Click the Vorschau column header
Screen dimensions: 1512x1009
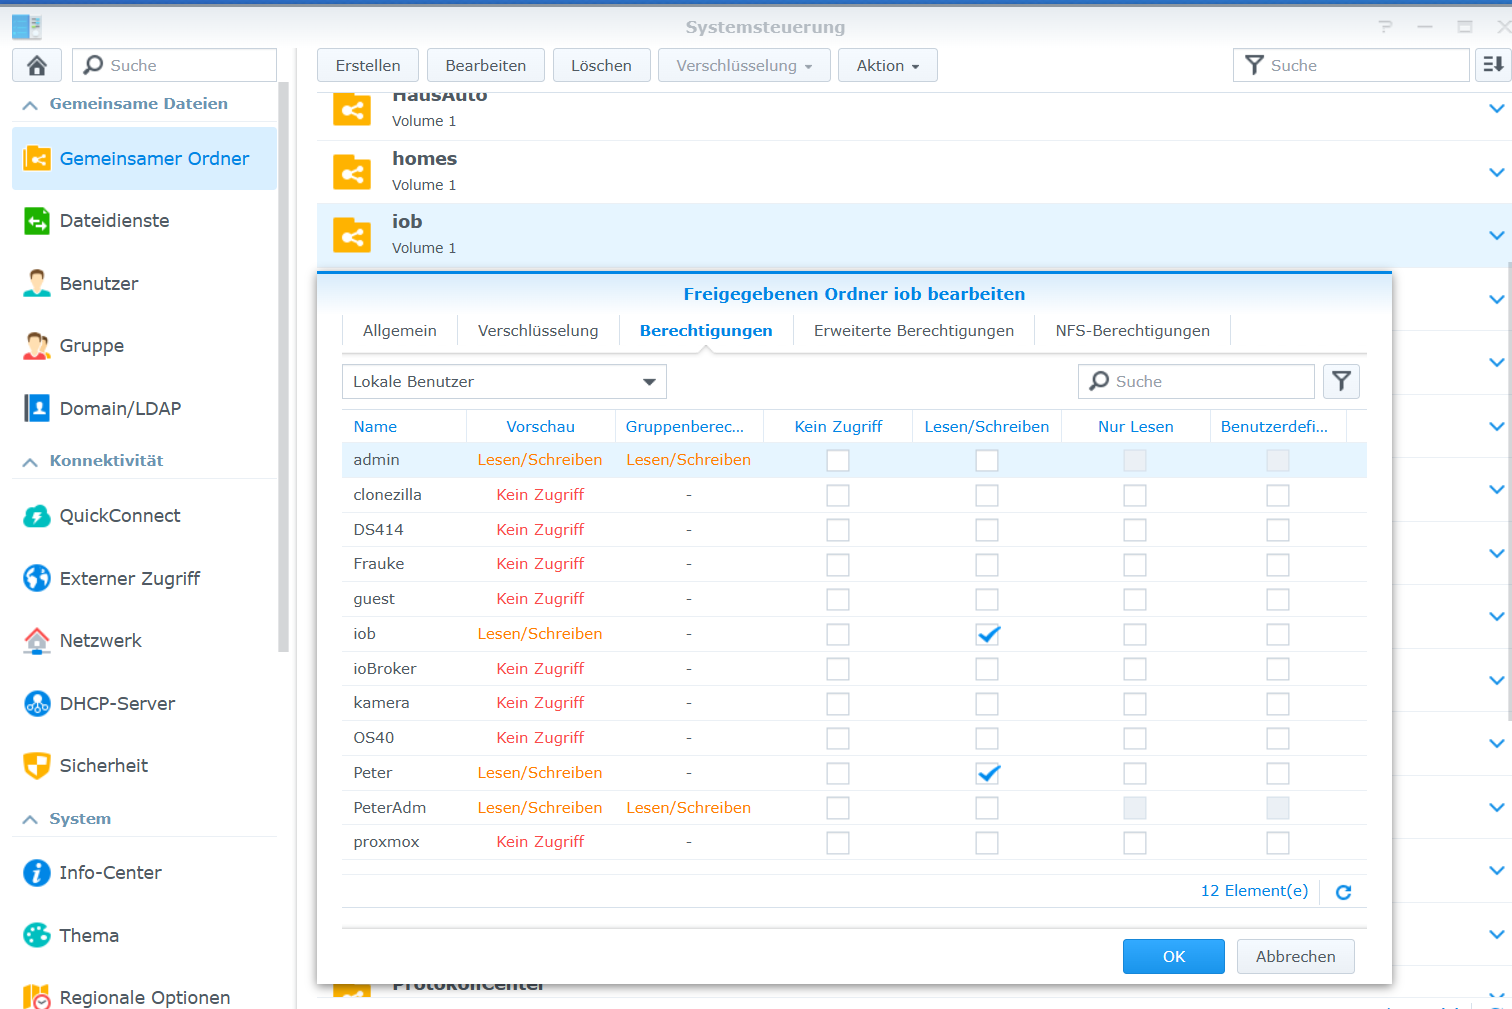pos(541,426)
